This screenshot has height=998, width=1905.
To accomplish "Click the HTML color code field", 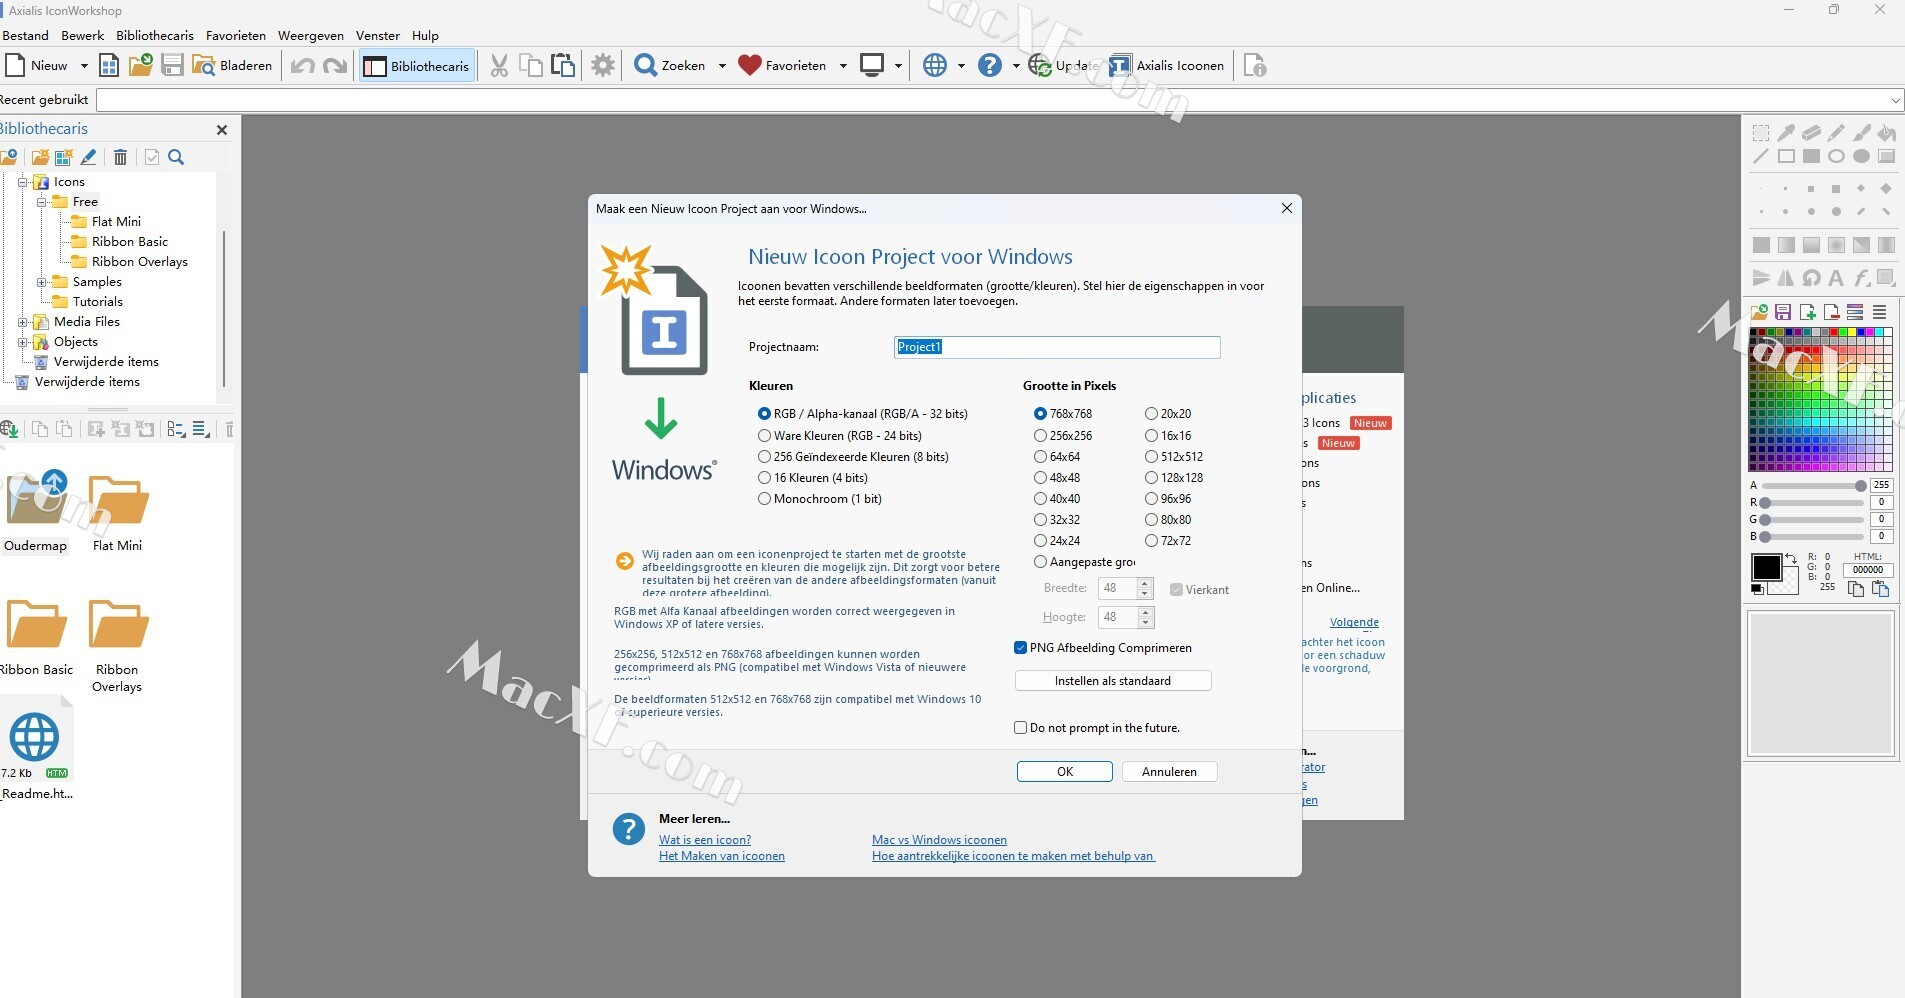I will (x=1867, y=570).
